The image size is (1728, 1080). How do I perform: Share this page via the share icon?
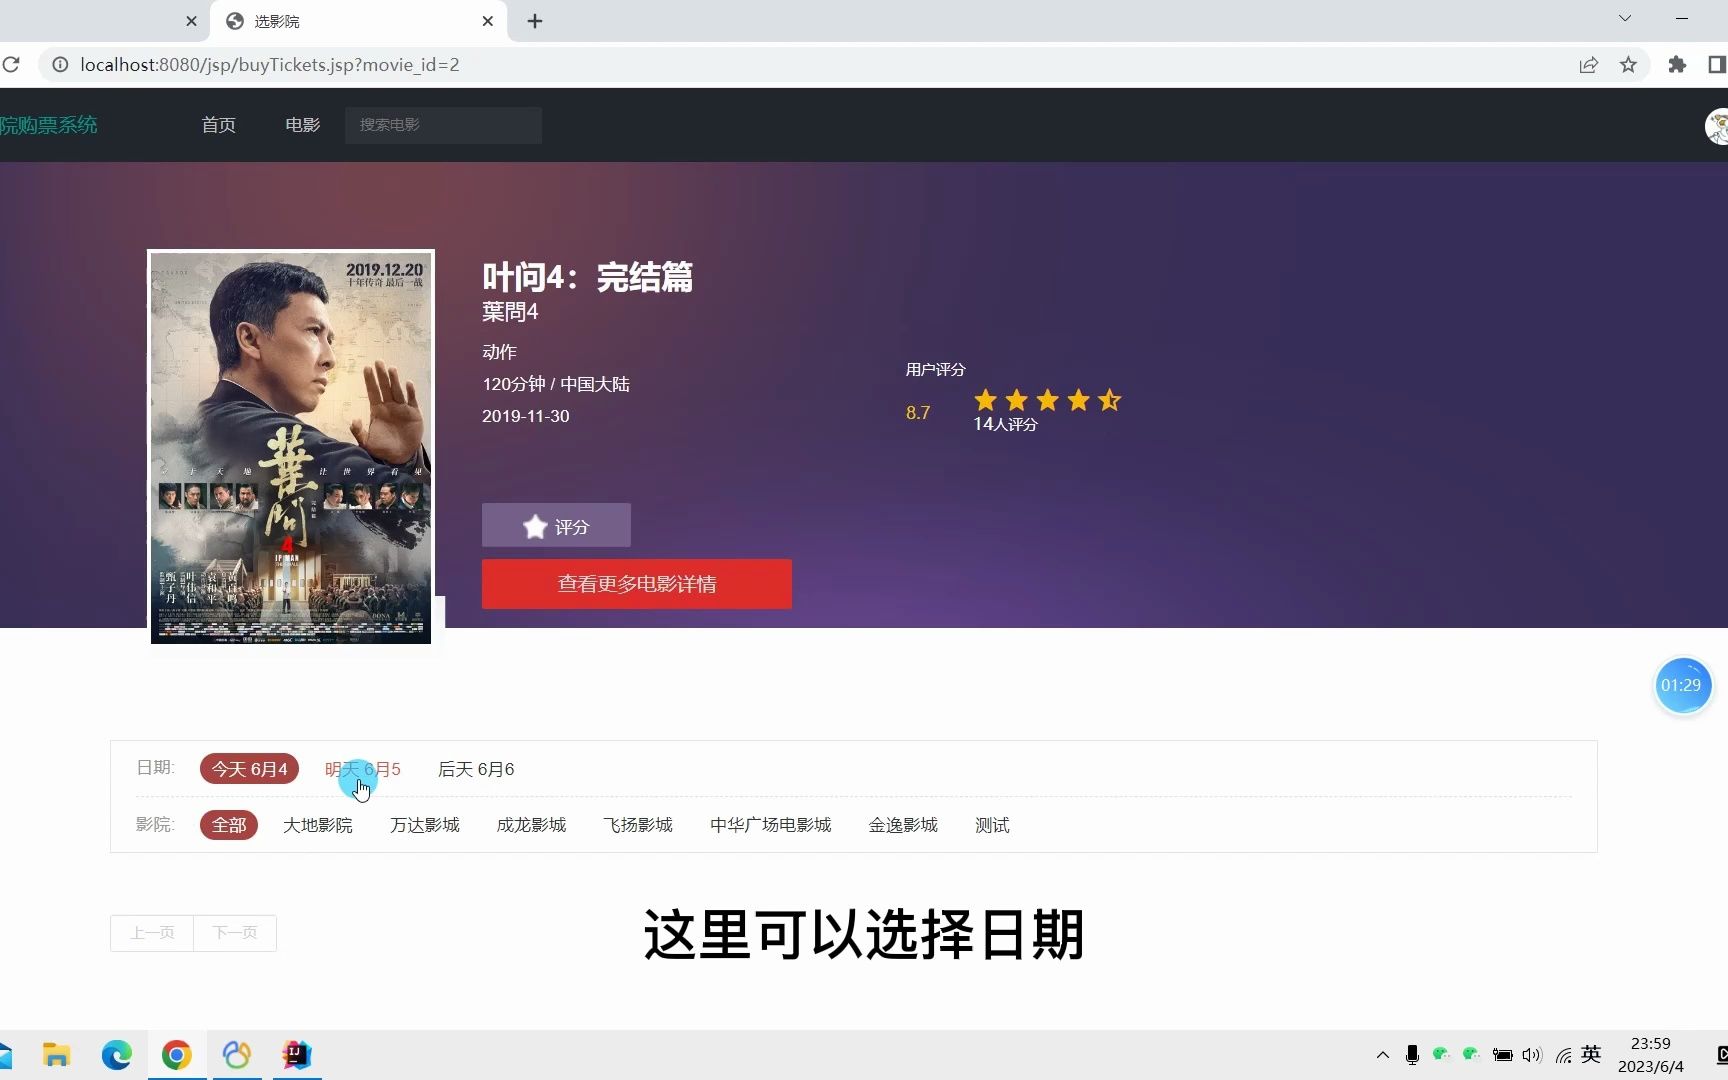click(1588, 65)
